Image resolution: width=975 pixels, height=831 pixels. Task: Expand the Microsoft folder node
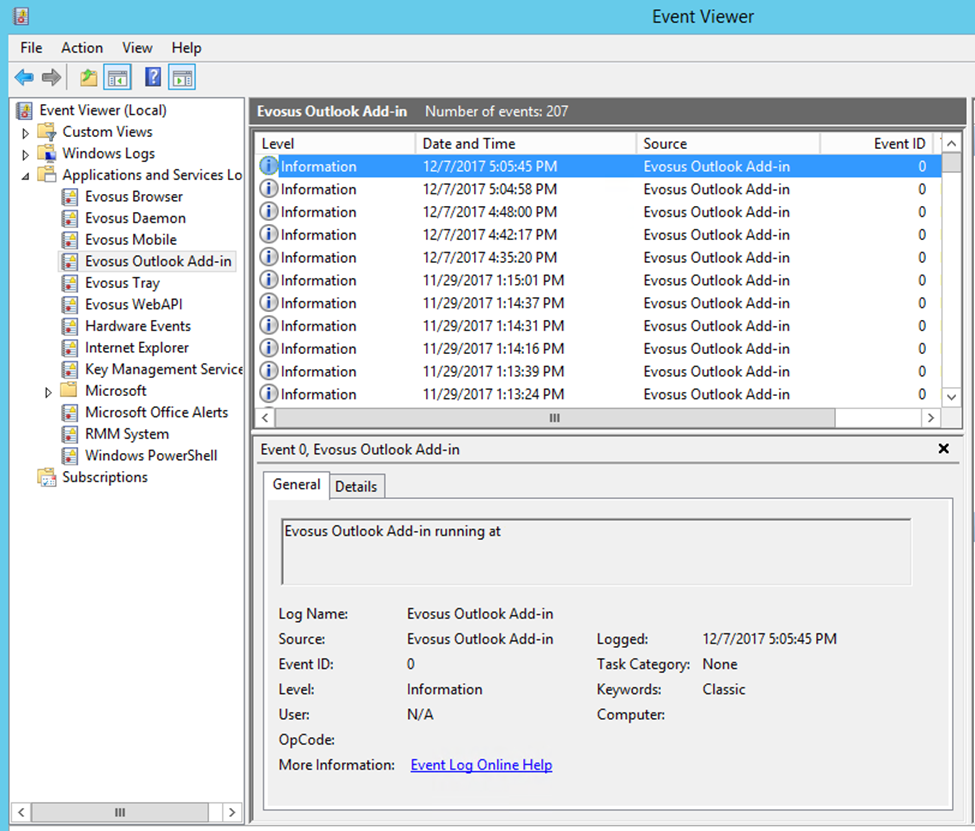(x=48, y=392)
